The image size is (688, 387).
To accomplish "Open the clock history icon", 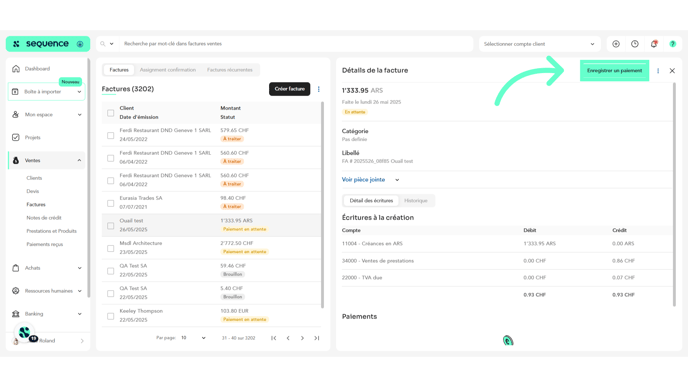I will (635, 44).
